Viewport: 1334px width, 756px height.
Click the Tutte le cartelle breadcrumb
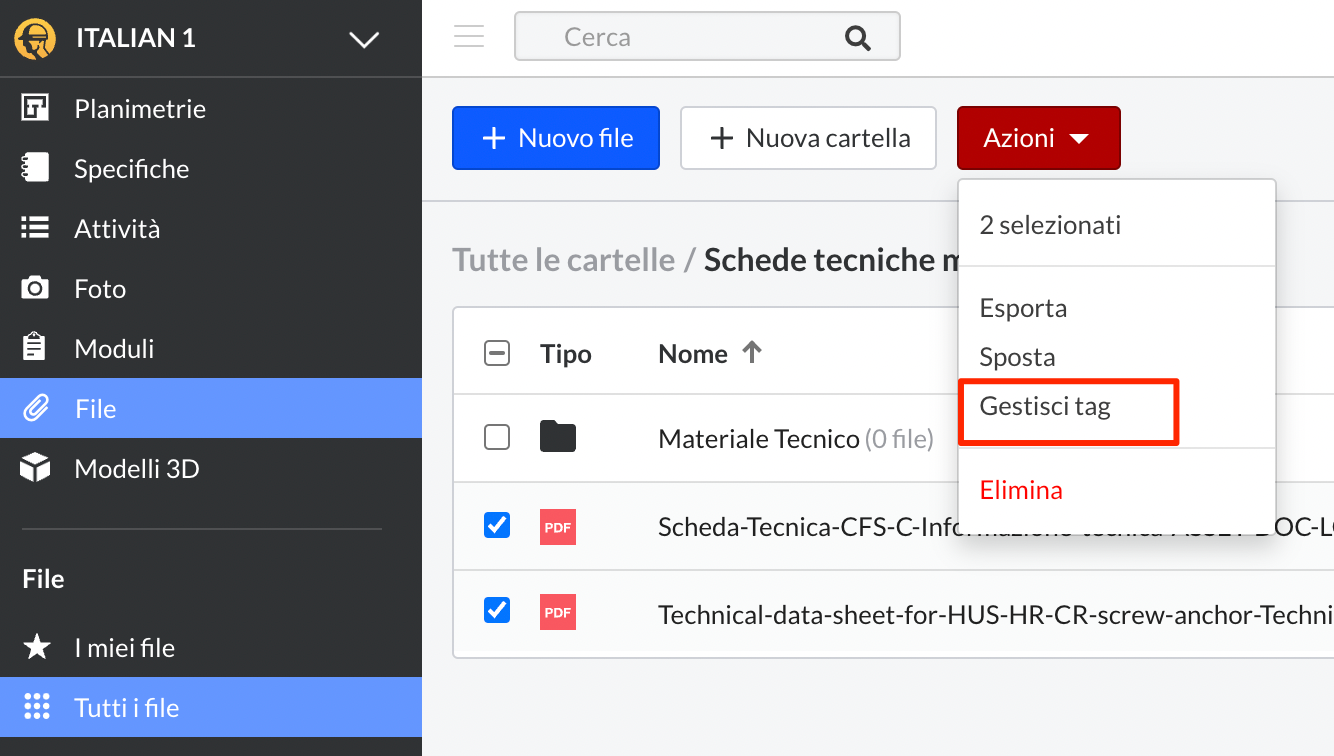pos(563,260)
